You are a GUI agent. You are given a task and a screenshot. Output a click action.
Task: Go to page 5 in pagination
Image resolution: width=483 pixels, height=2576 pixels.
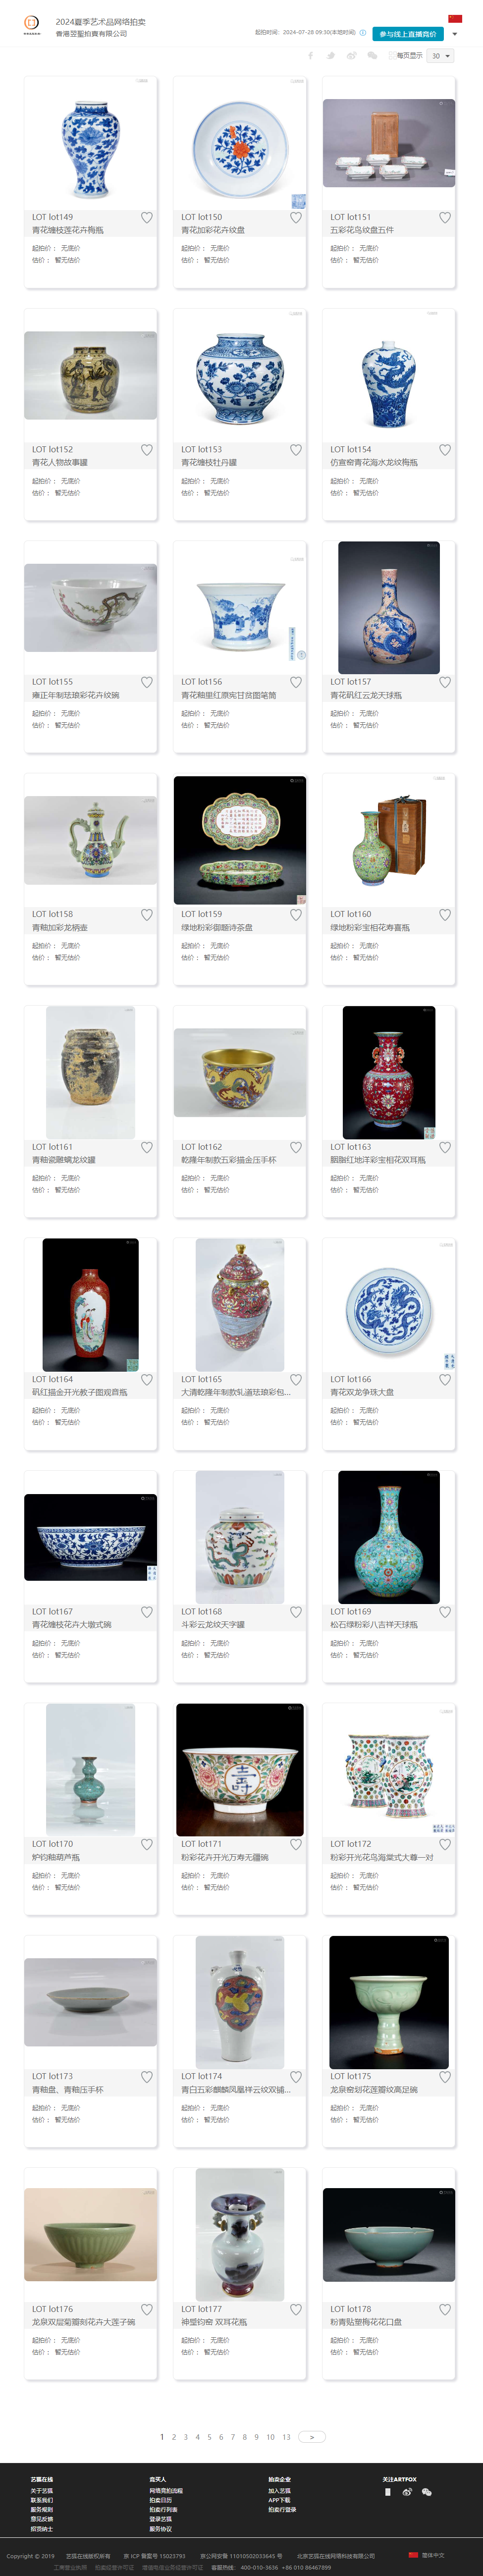pyautogui.click(x=209, y=2437)
